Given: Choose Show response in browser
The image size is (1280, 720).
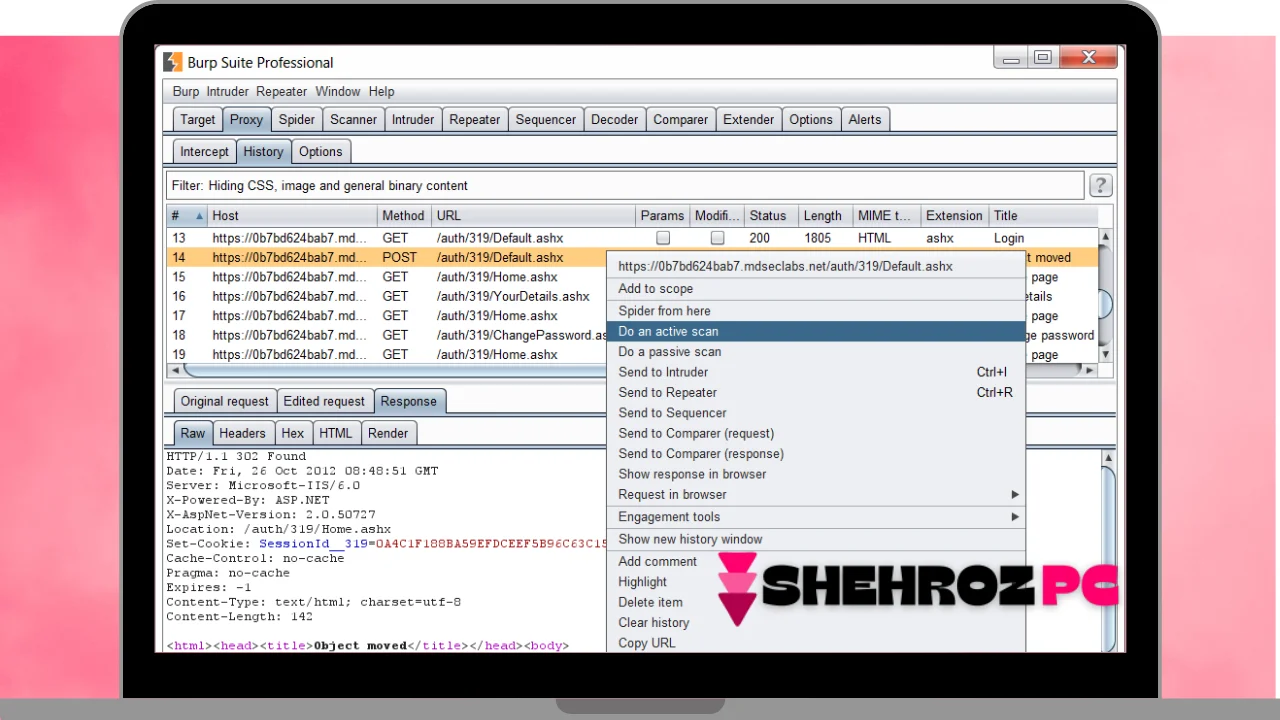Looking at the screenshot, I should tap(816, 474).
